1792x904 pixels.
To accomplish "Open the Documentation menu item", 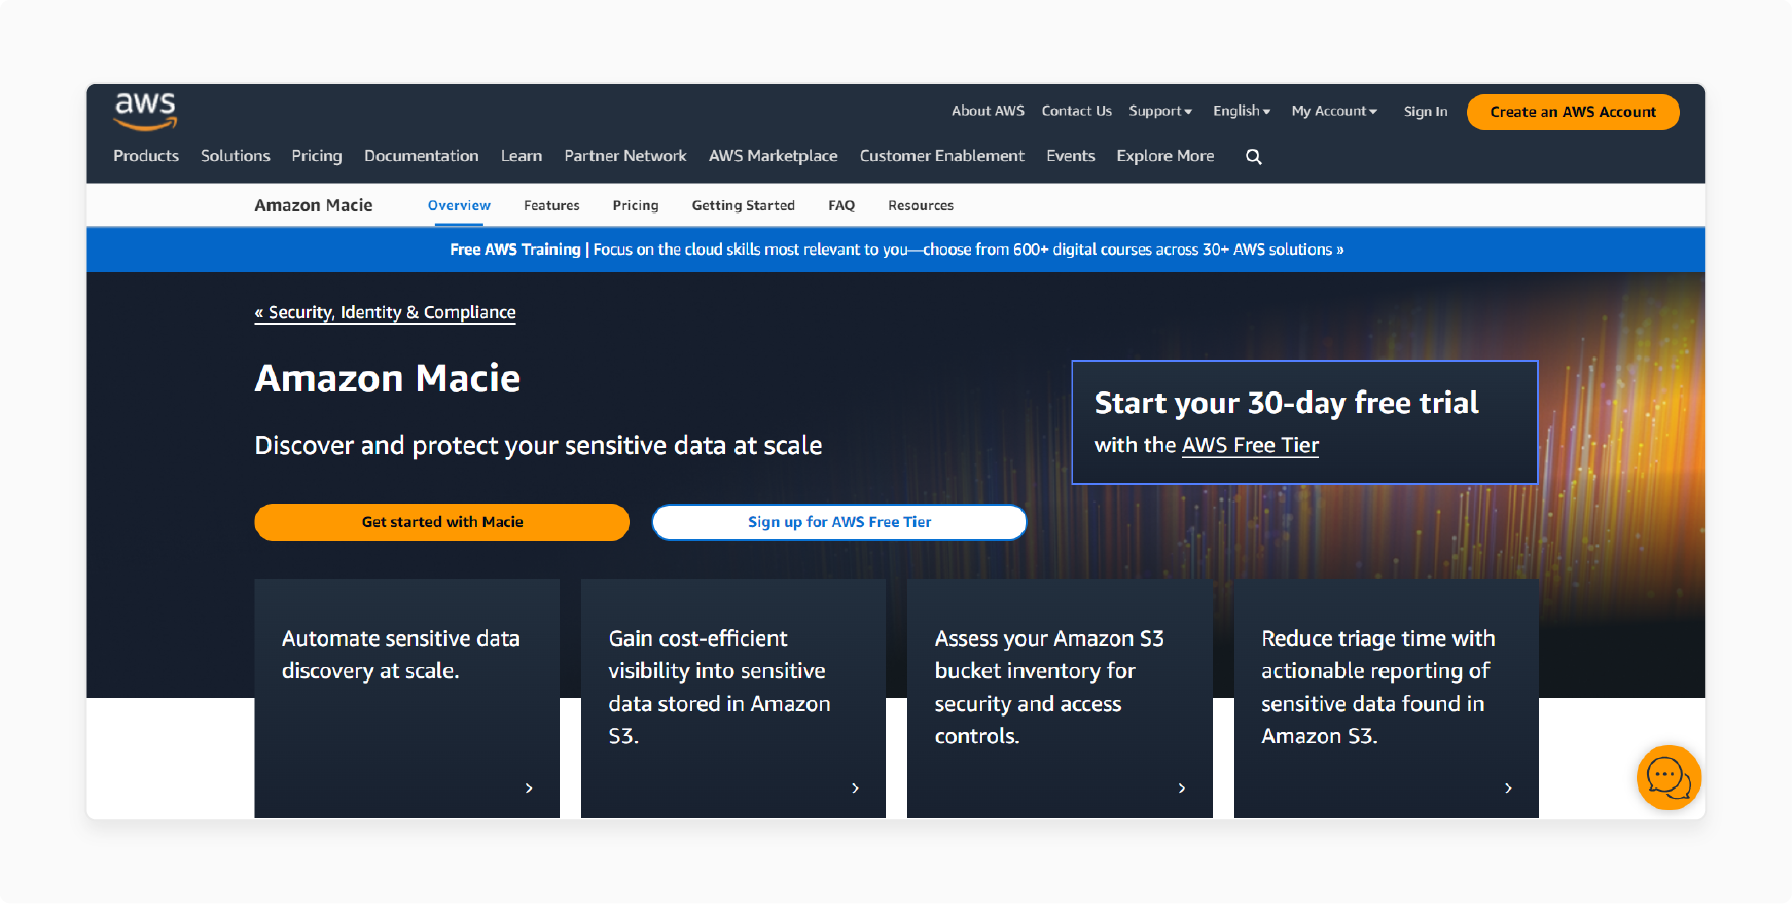I will tap(421, 156).
